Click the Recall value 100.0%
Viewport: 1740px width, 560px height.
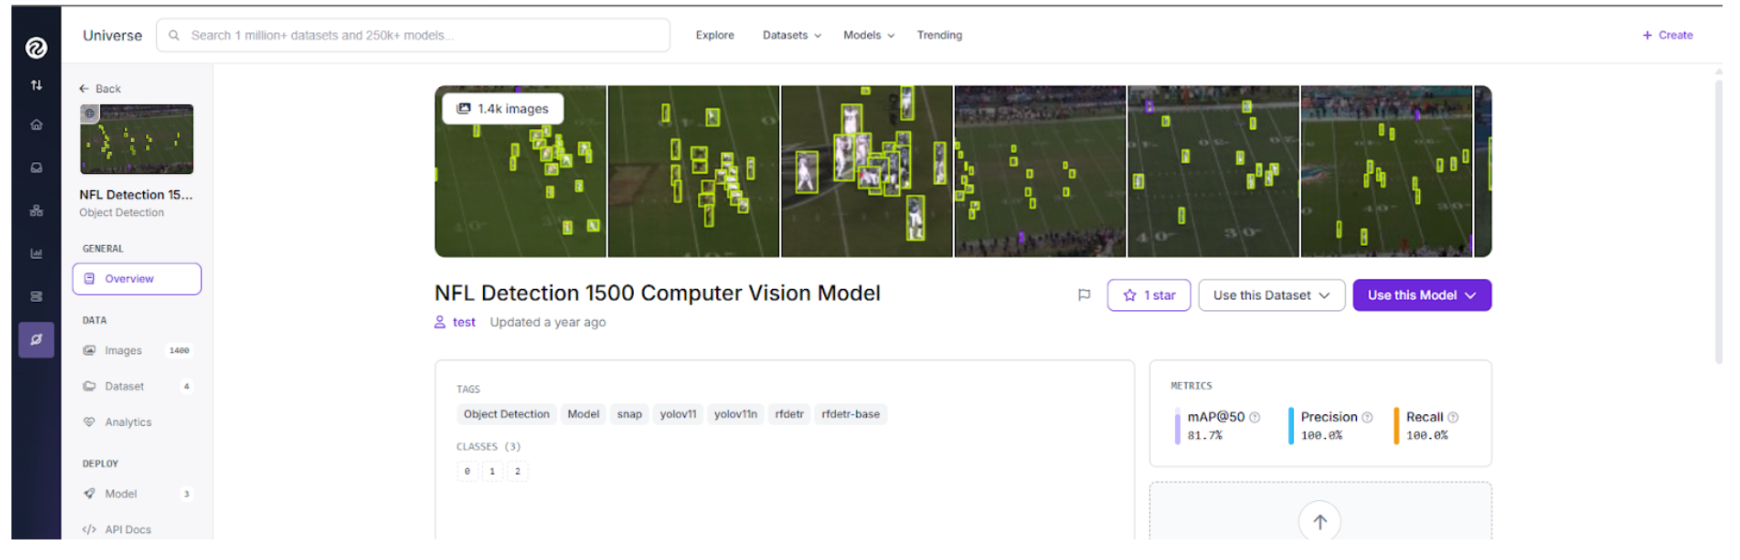(x=1427, y=435)
